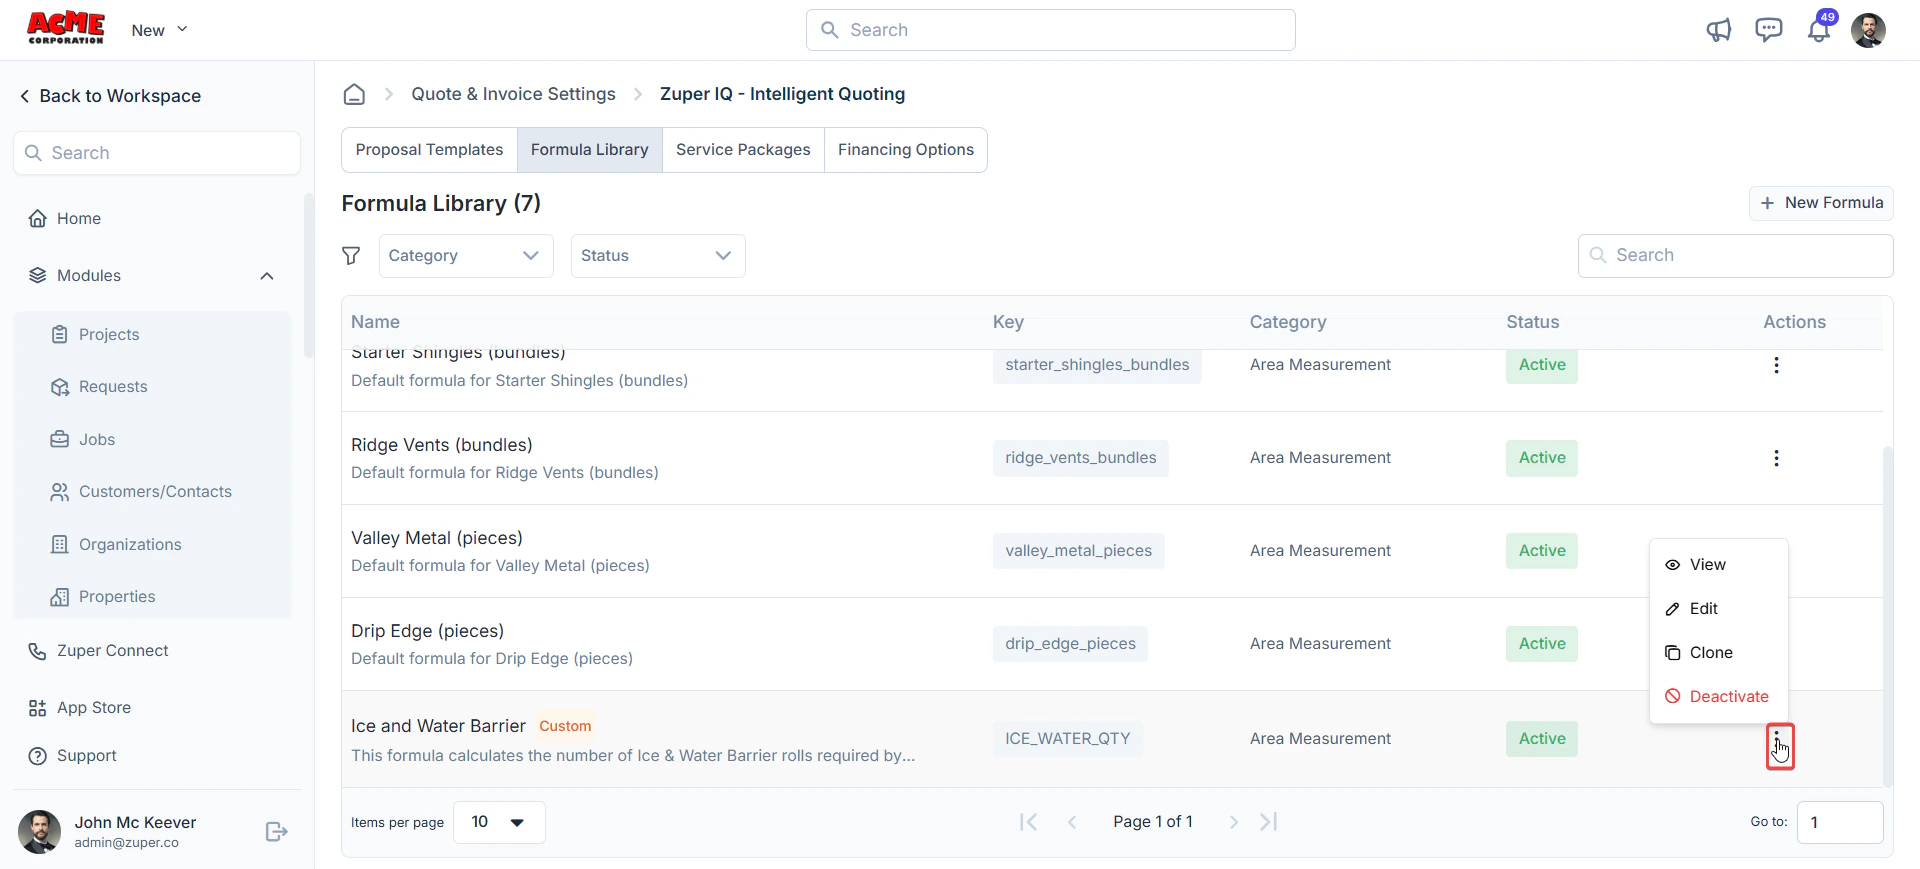Click the filter funnel icon
The width and height of the screenshot is (1920, 869).
coord(351,256)
